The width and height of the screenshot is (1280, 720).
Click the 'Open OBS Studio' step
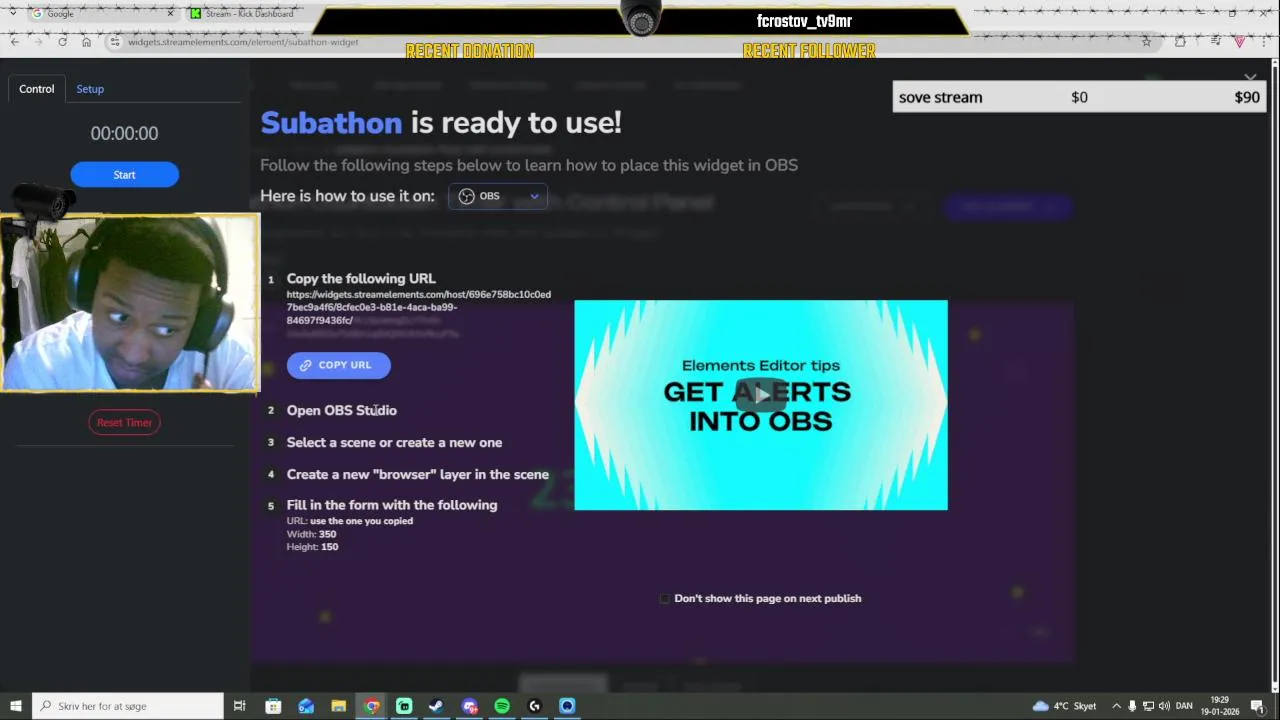tap(342, 410)
